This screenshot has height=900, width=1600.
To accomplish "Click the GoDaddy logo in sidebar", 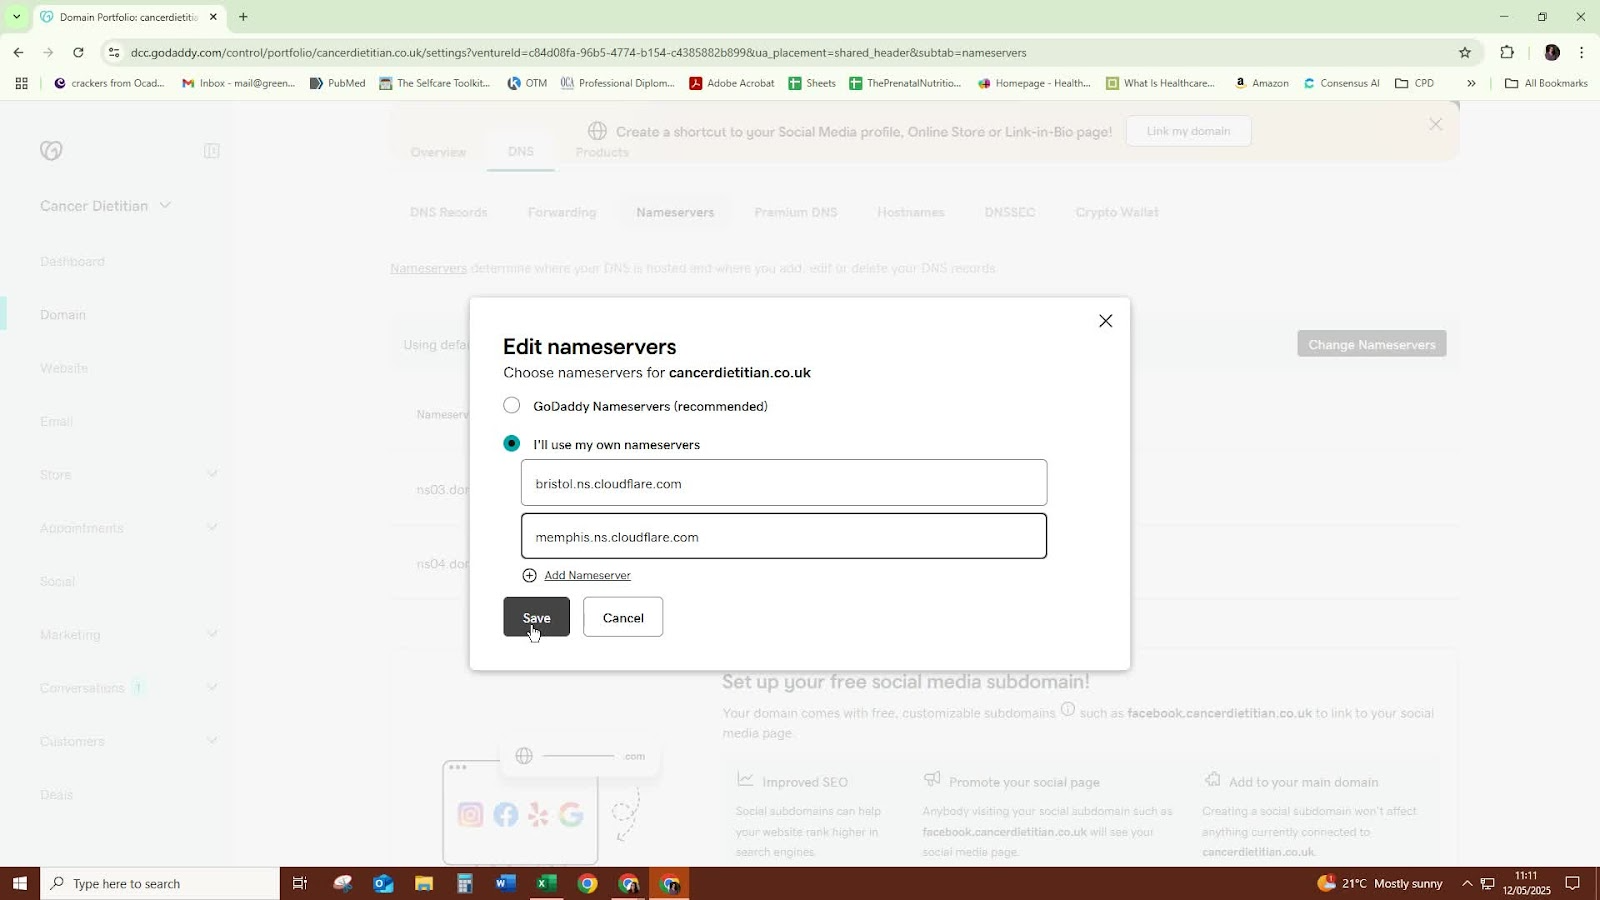I will click(x=51, y=150).
